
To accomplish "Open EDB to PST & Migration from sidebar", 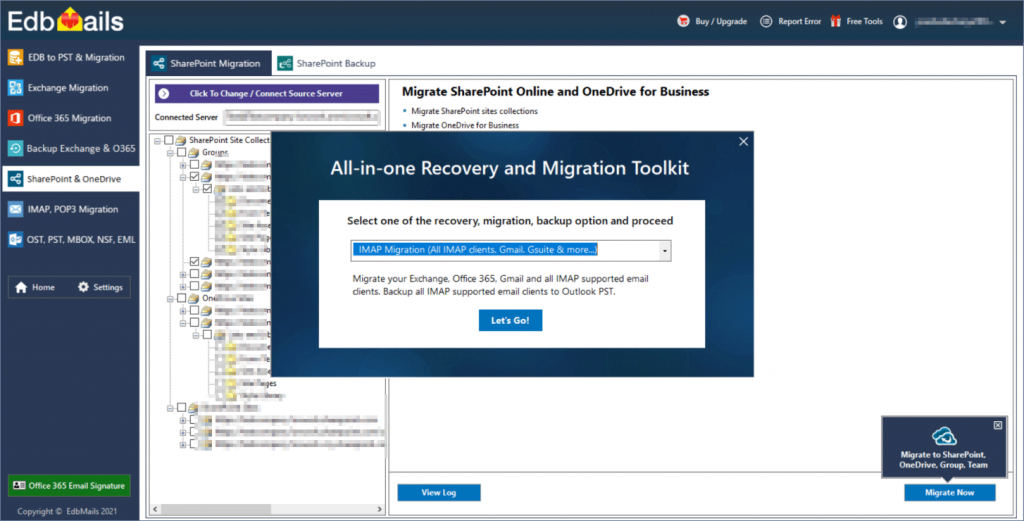I will click(69, 57).
